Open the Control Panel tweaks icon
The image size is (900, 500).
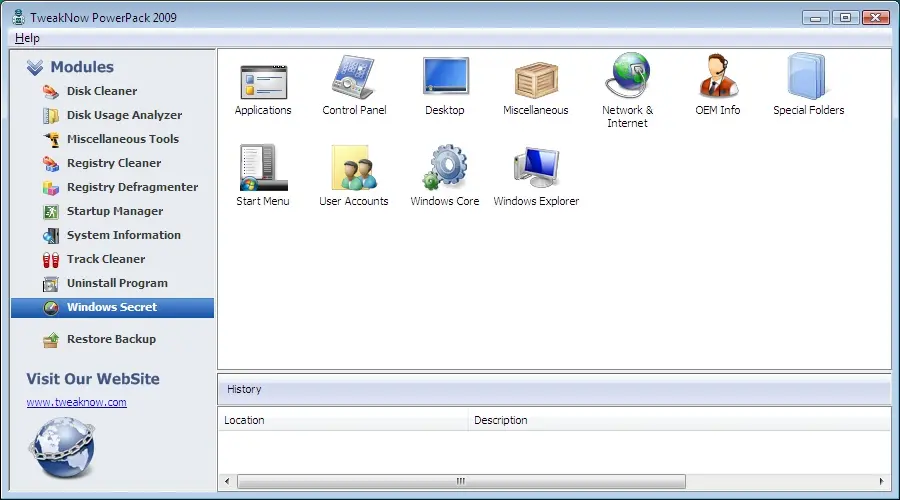click(x=354, y=78)
